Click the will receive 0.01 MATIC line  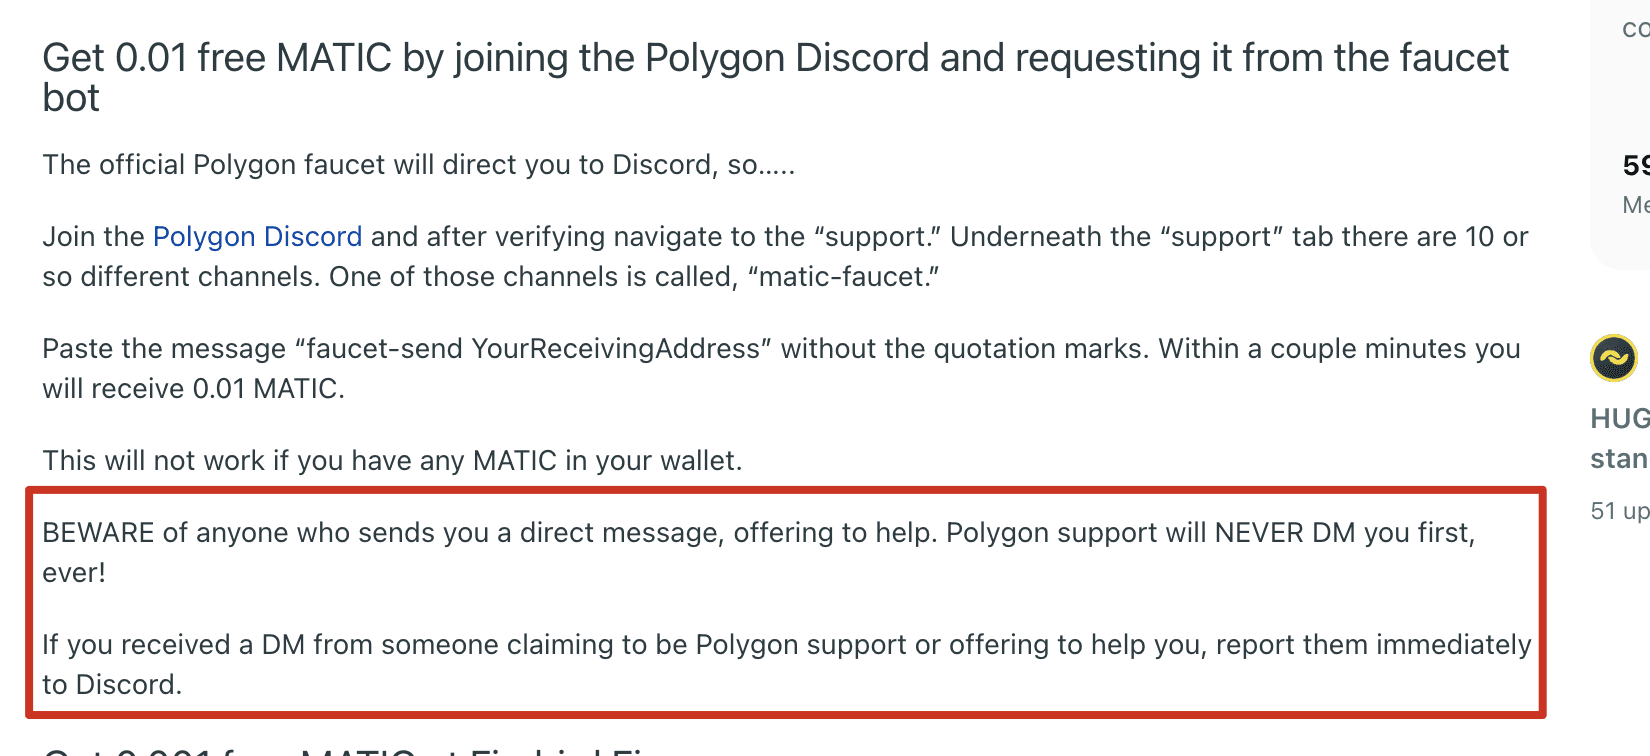pyautogui.click(x=193, y=389)
